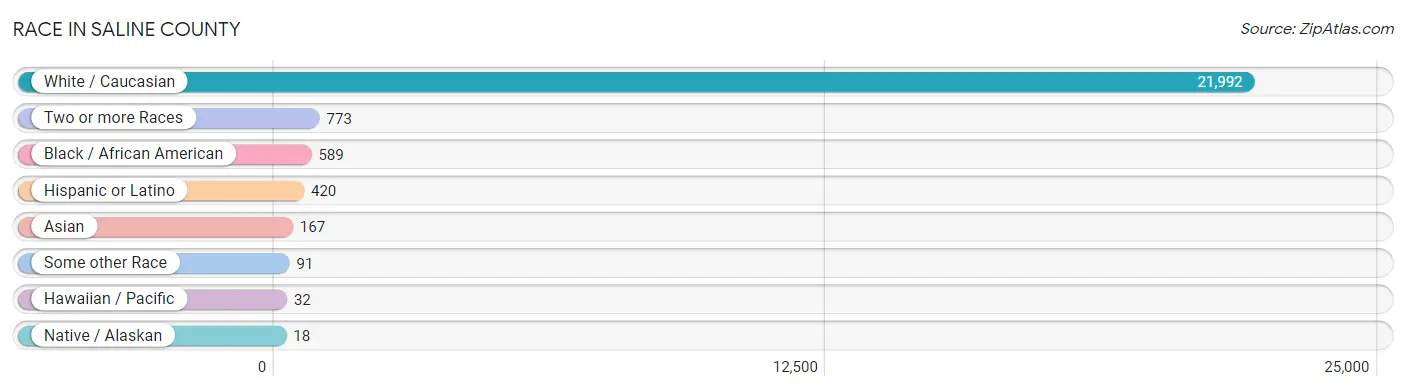
Task: Open the Source: ZipAtlas.com link
Action: click(1317, 29)
